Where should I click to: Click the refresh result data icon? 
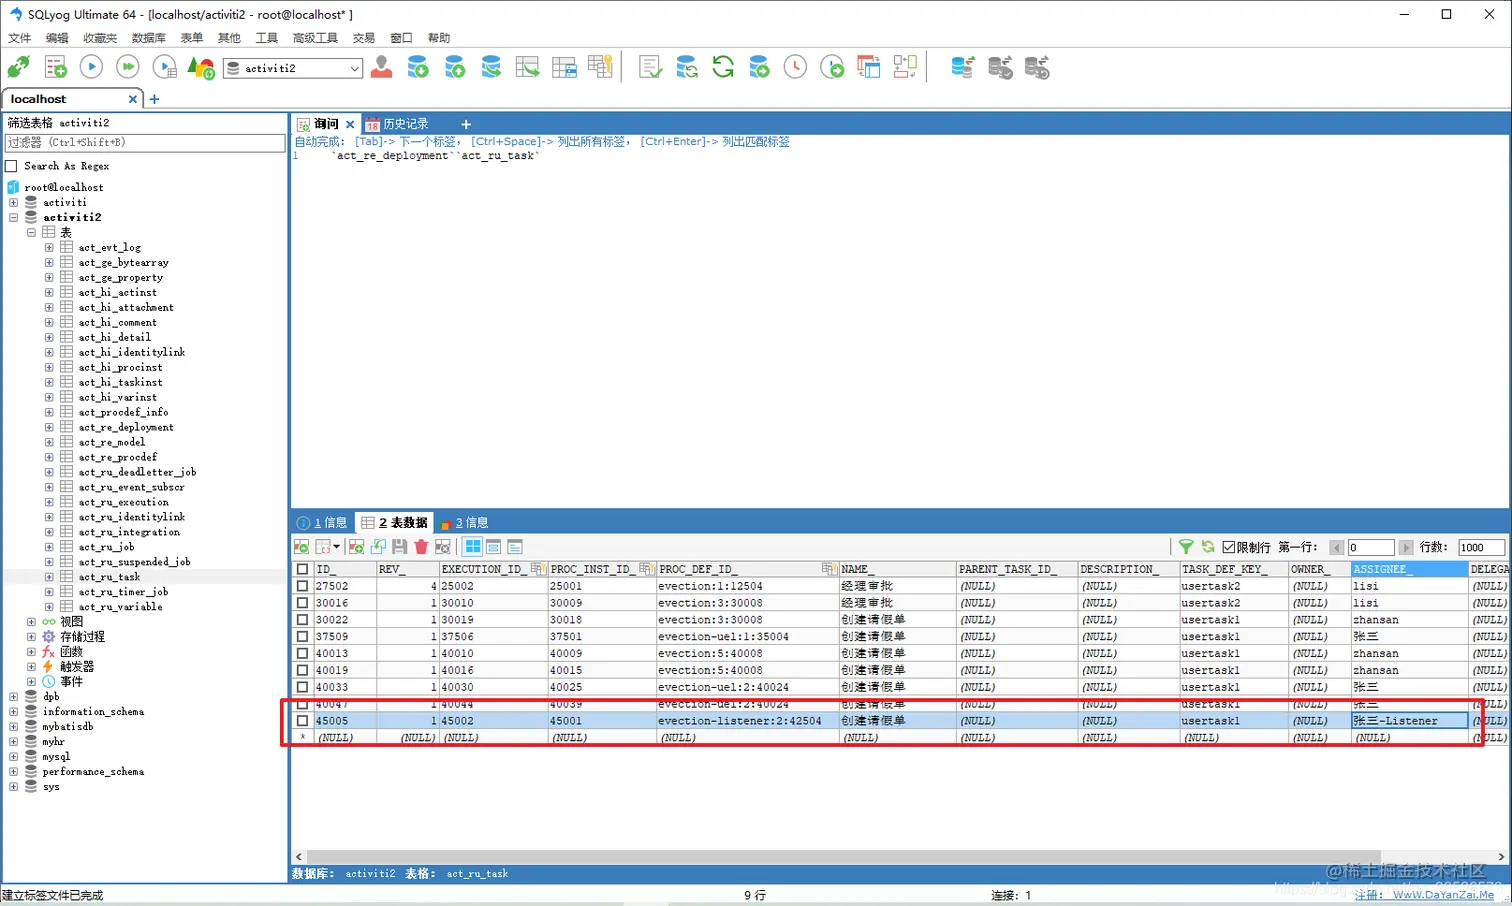tap(1208, 547)
